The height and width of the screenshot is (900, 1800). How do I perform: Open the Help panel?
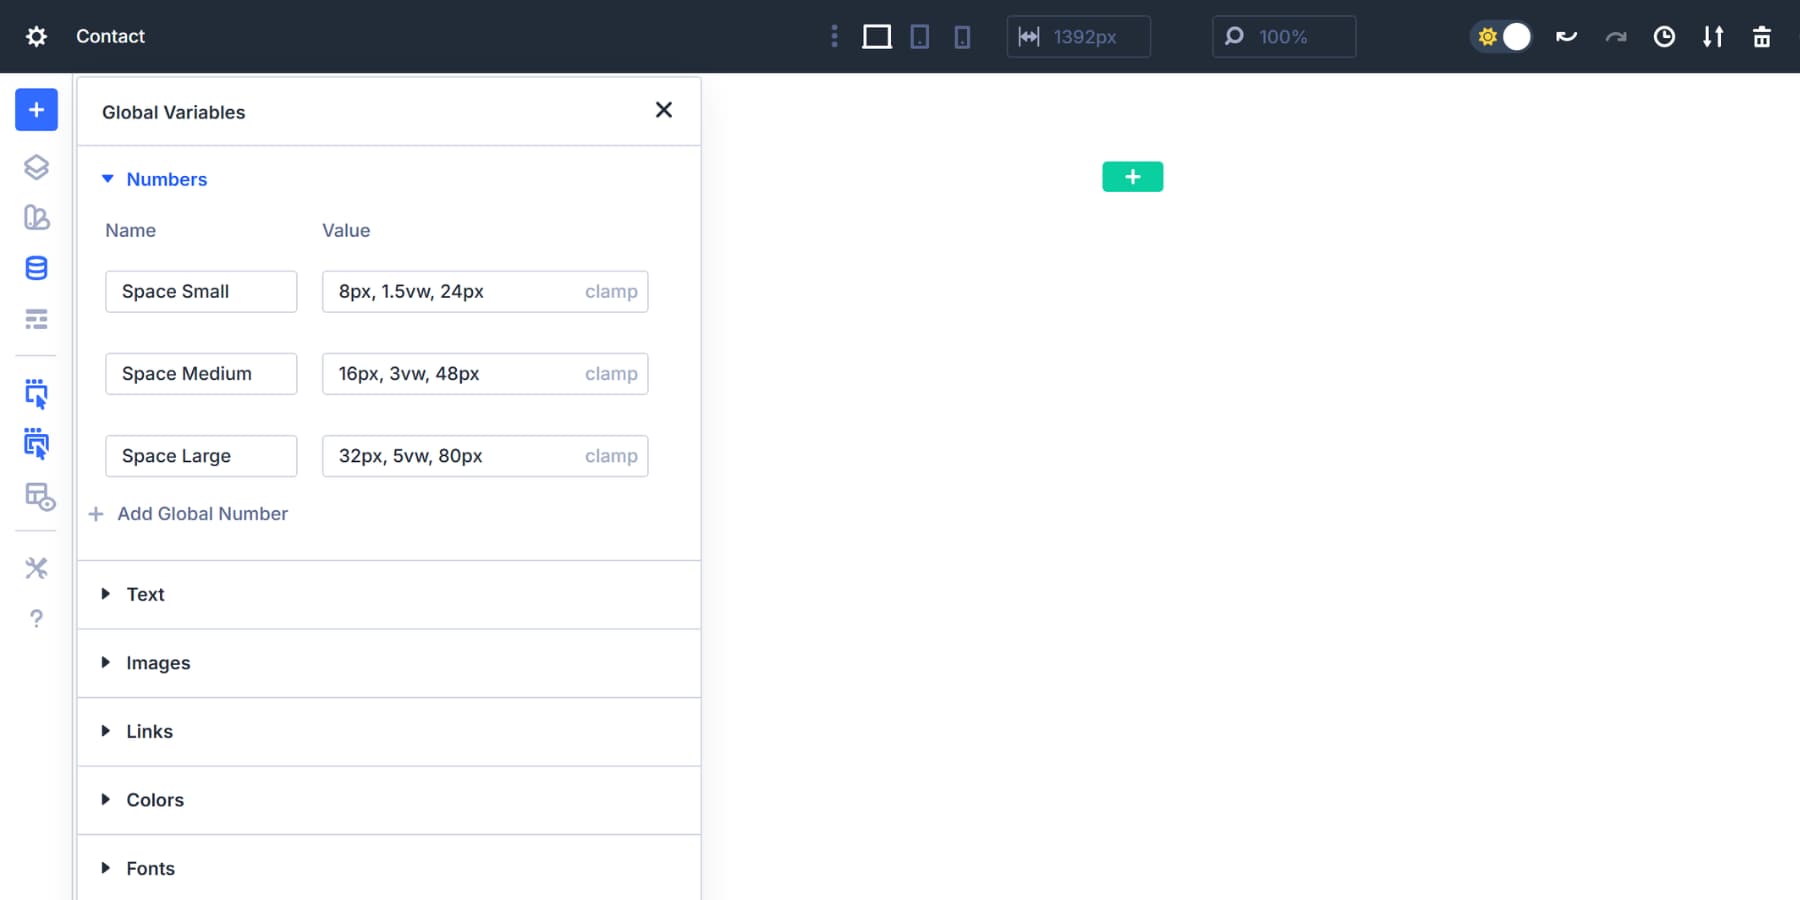[x=36, y=618]
